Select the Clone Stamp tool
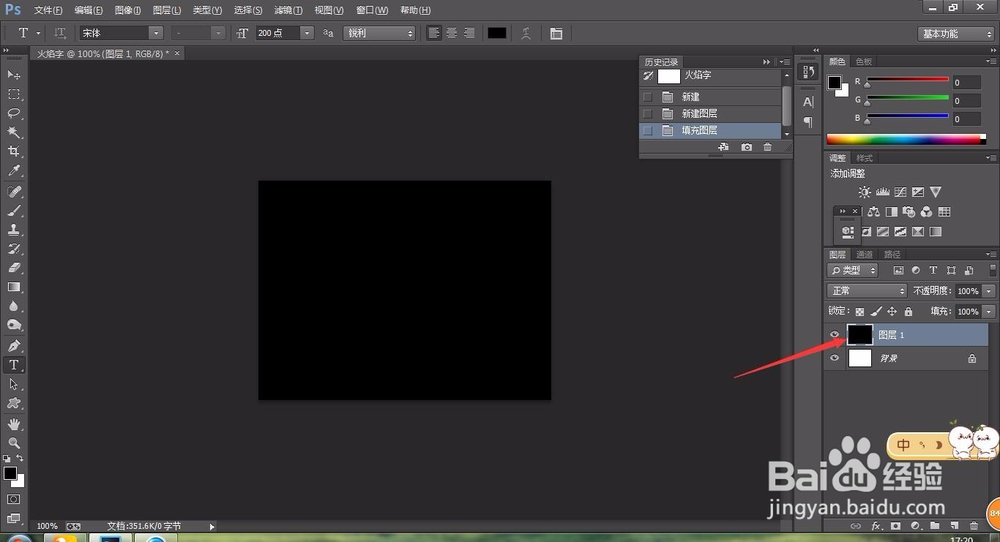Image resolution: width=1000 pixels, height=542 pixels. tap(13, 230)
